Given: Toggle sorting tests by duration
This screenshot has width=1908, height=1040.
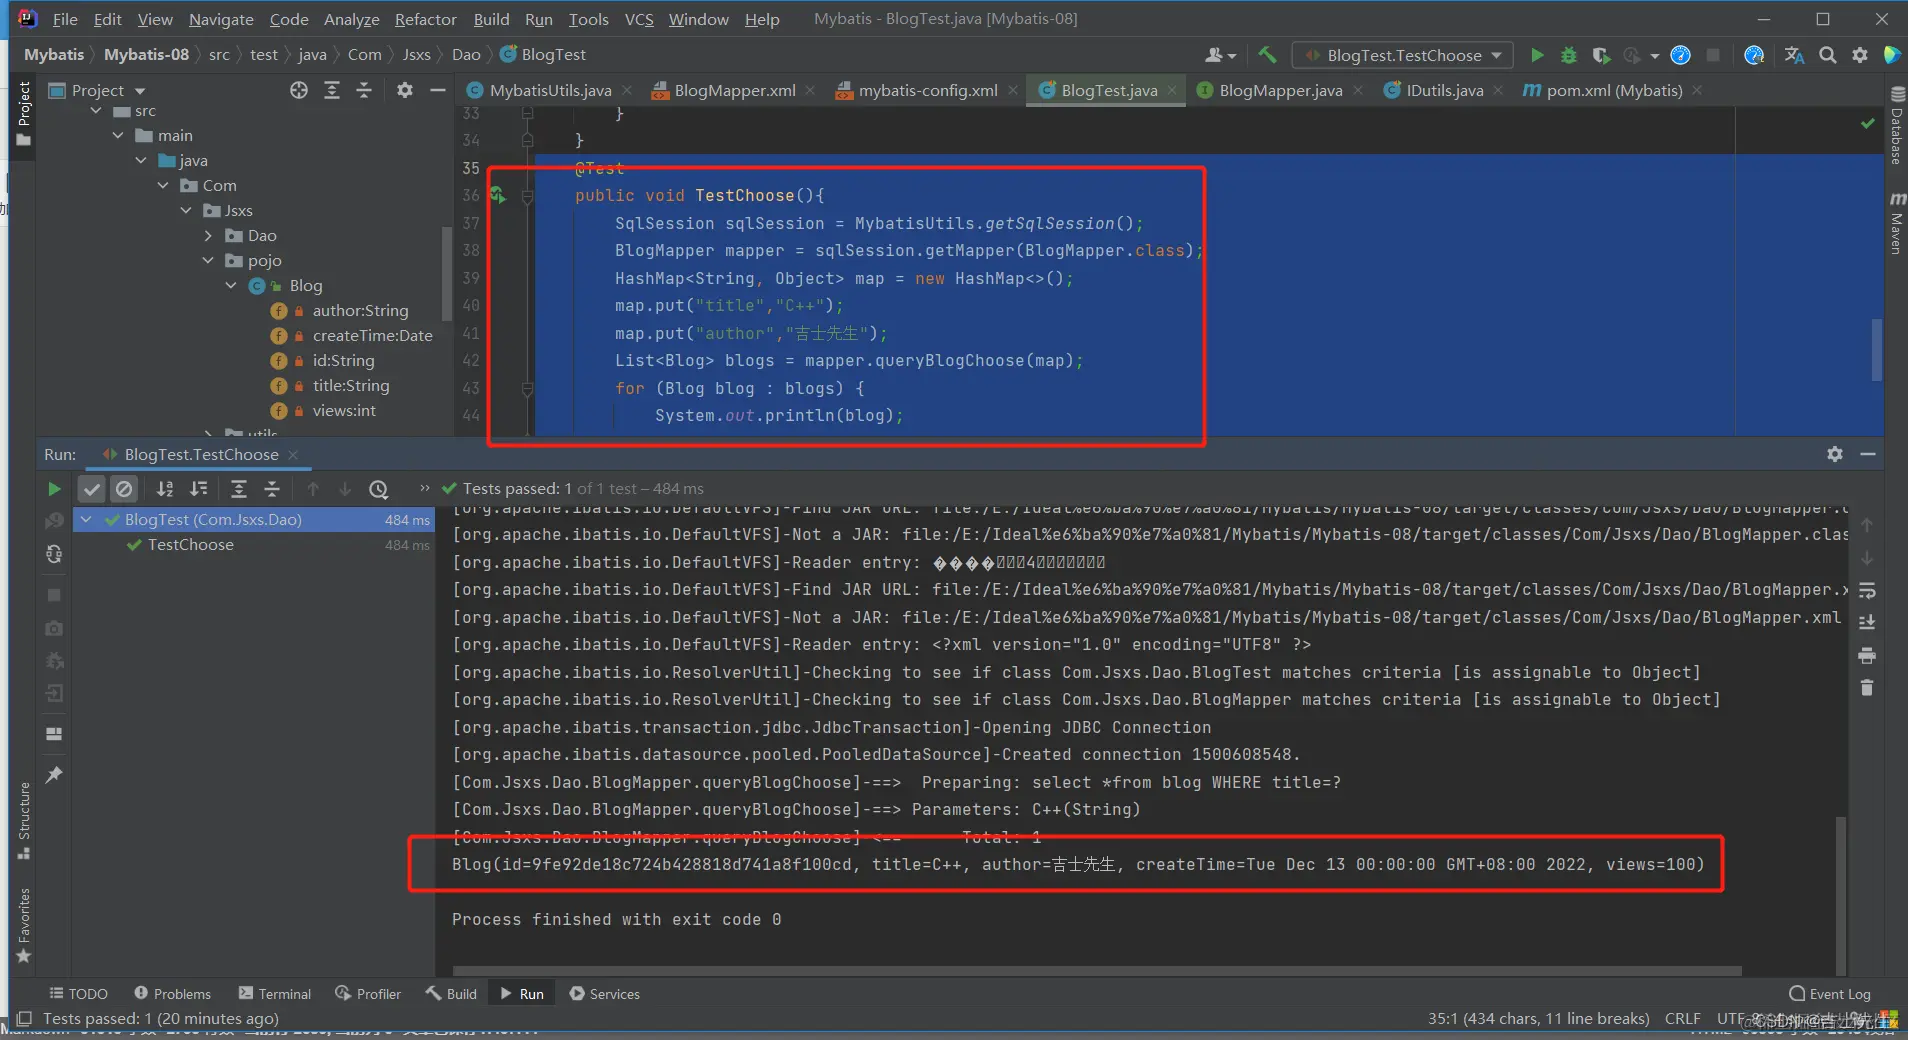Looking at the screenshot, I should pos(199,489).
